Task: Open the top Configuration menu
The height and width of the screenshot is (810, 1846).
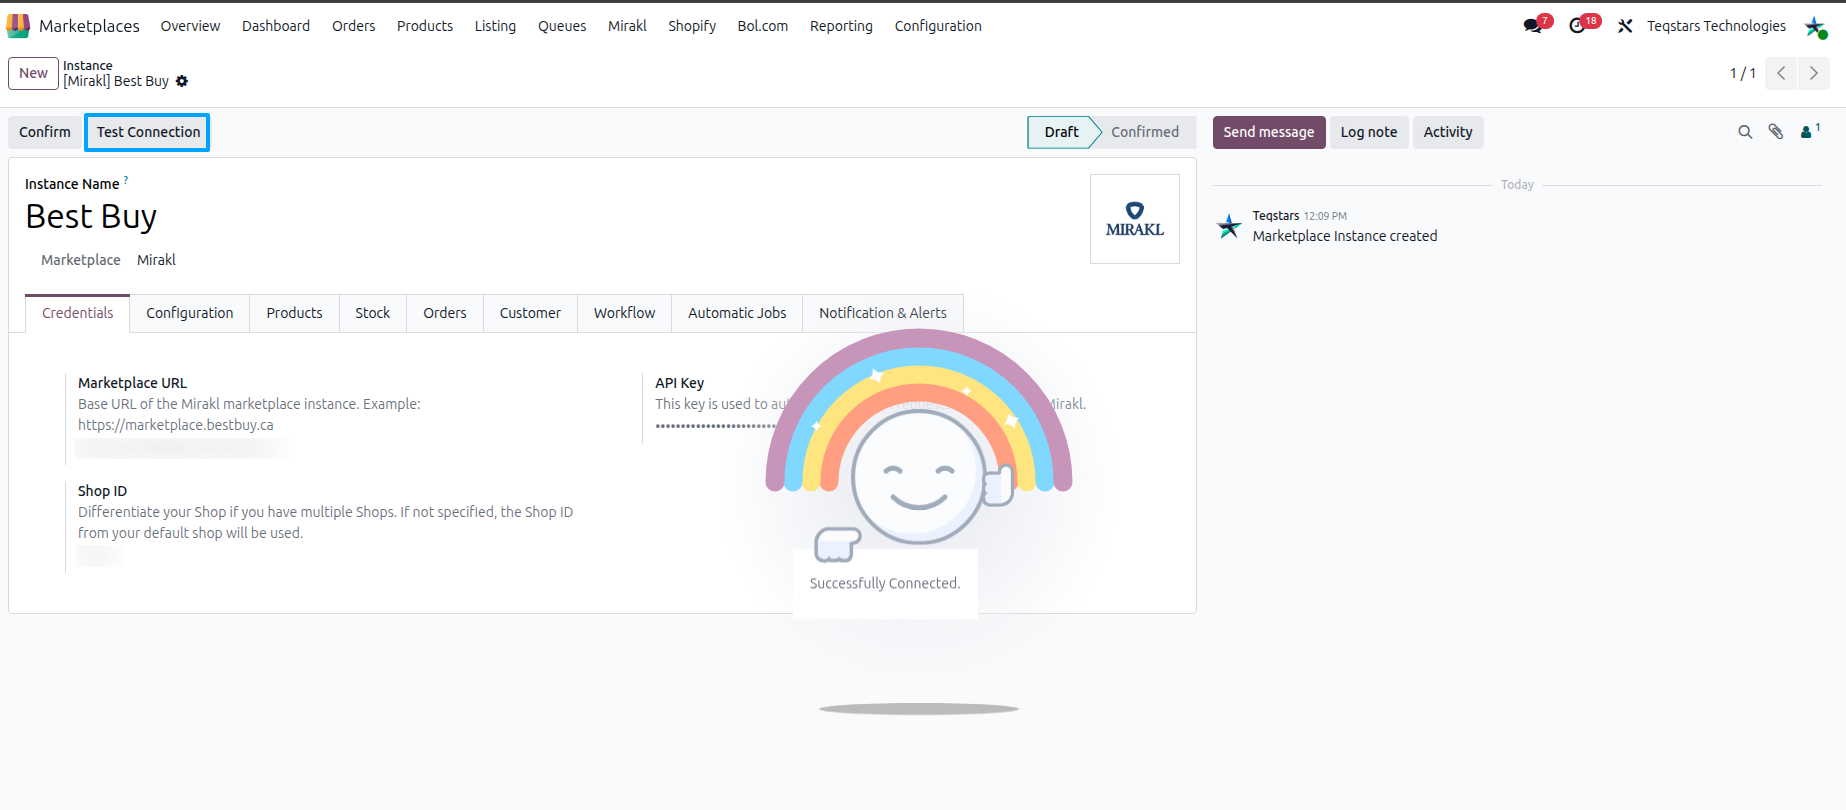Action: point(938,26)
